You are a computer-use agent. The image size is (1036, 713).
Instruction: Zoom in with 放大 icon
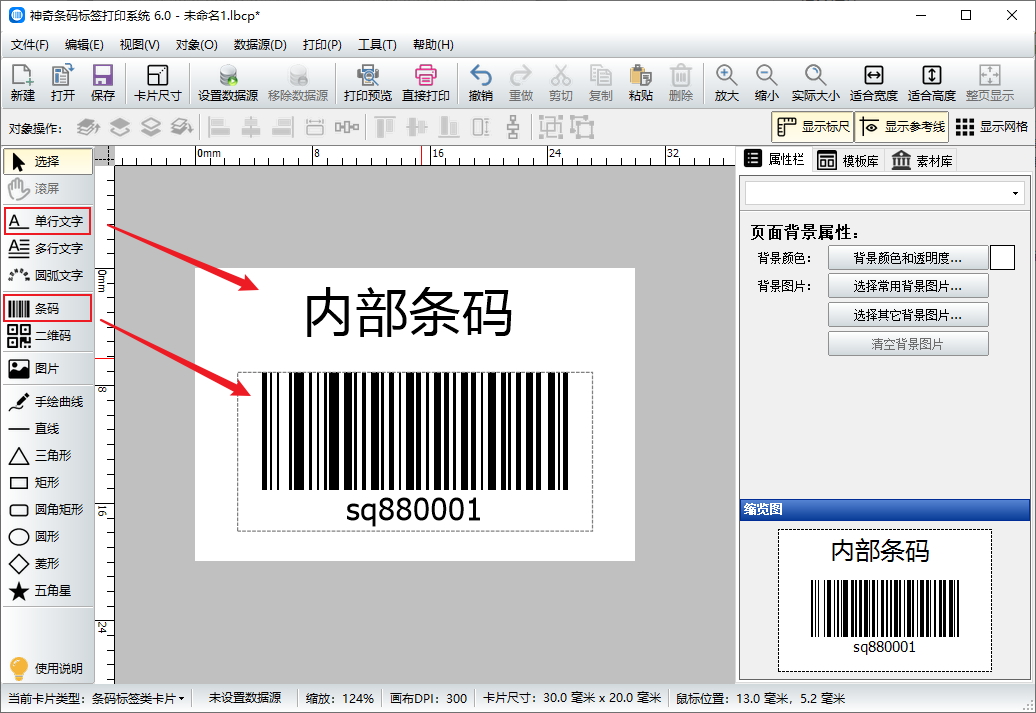726,83
